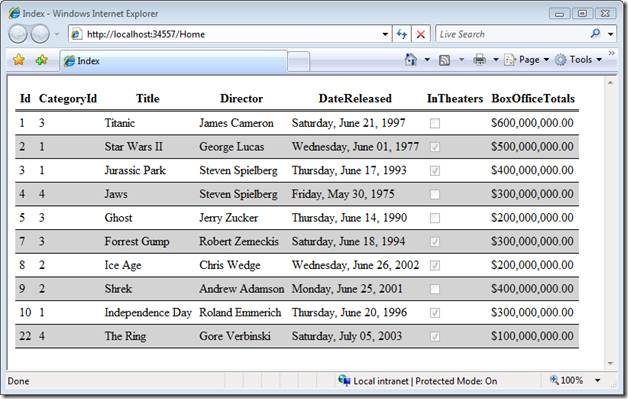This screenshot has width=628, height=399.
Task: Print the page using printer icon
Action: coord(479,60)
